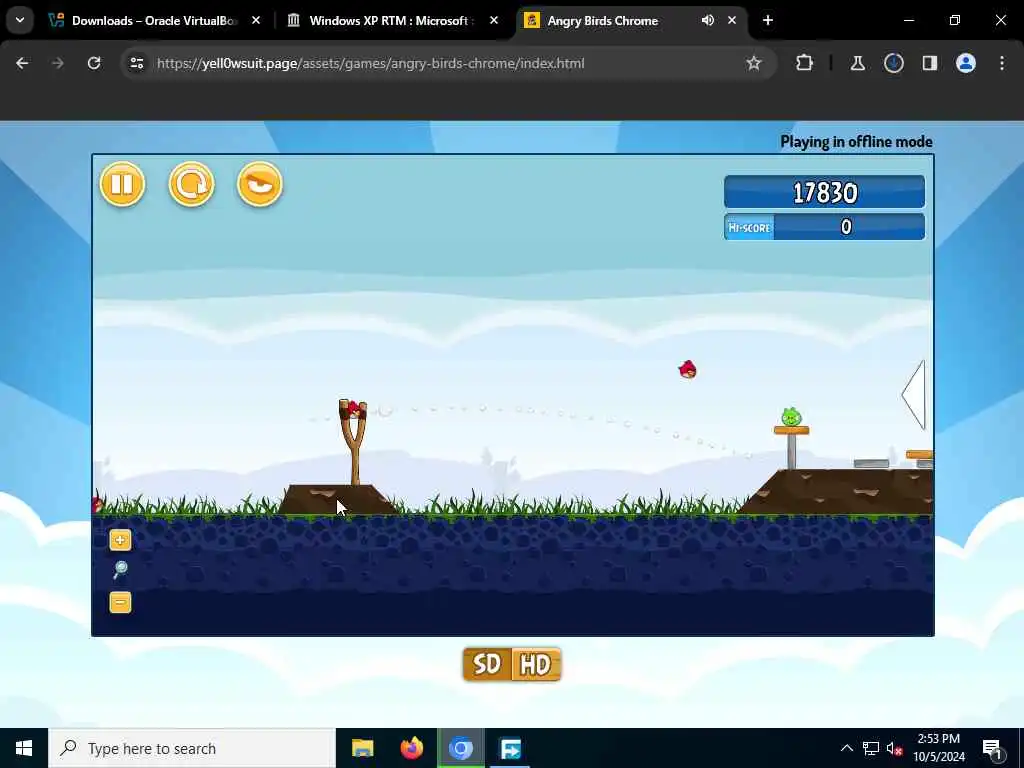This screenshot has height=768, width=1024.
Task: Close the Angry Birds Chrome tab
Action: (731, 21)
